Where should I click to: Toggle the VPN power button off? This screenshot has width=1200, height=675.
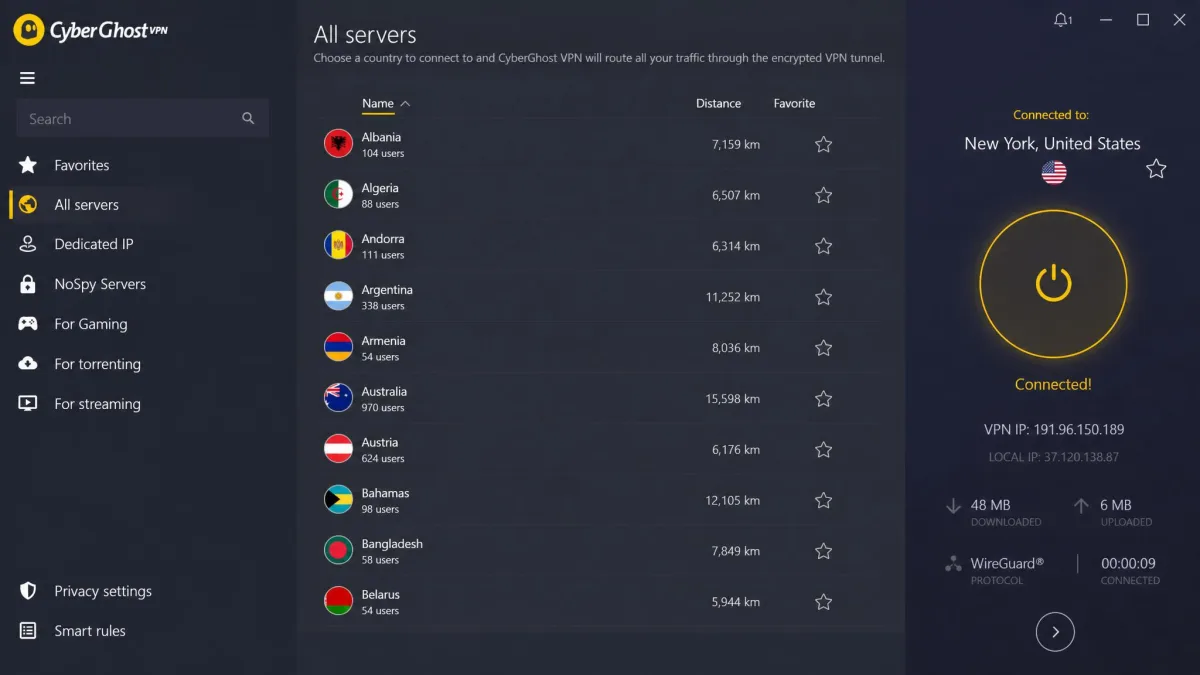(1053, 284)
